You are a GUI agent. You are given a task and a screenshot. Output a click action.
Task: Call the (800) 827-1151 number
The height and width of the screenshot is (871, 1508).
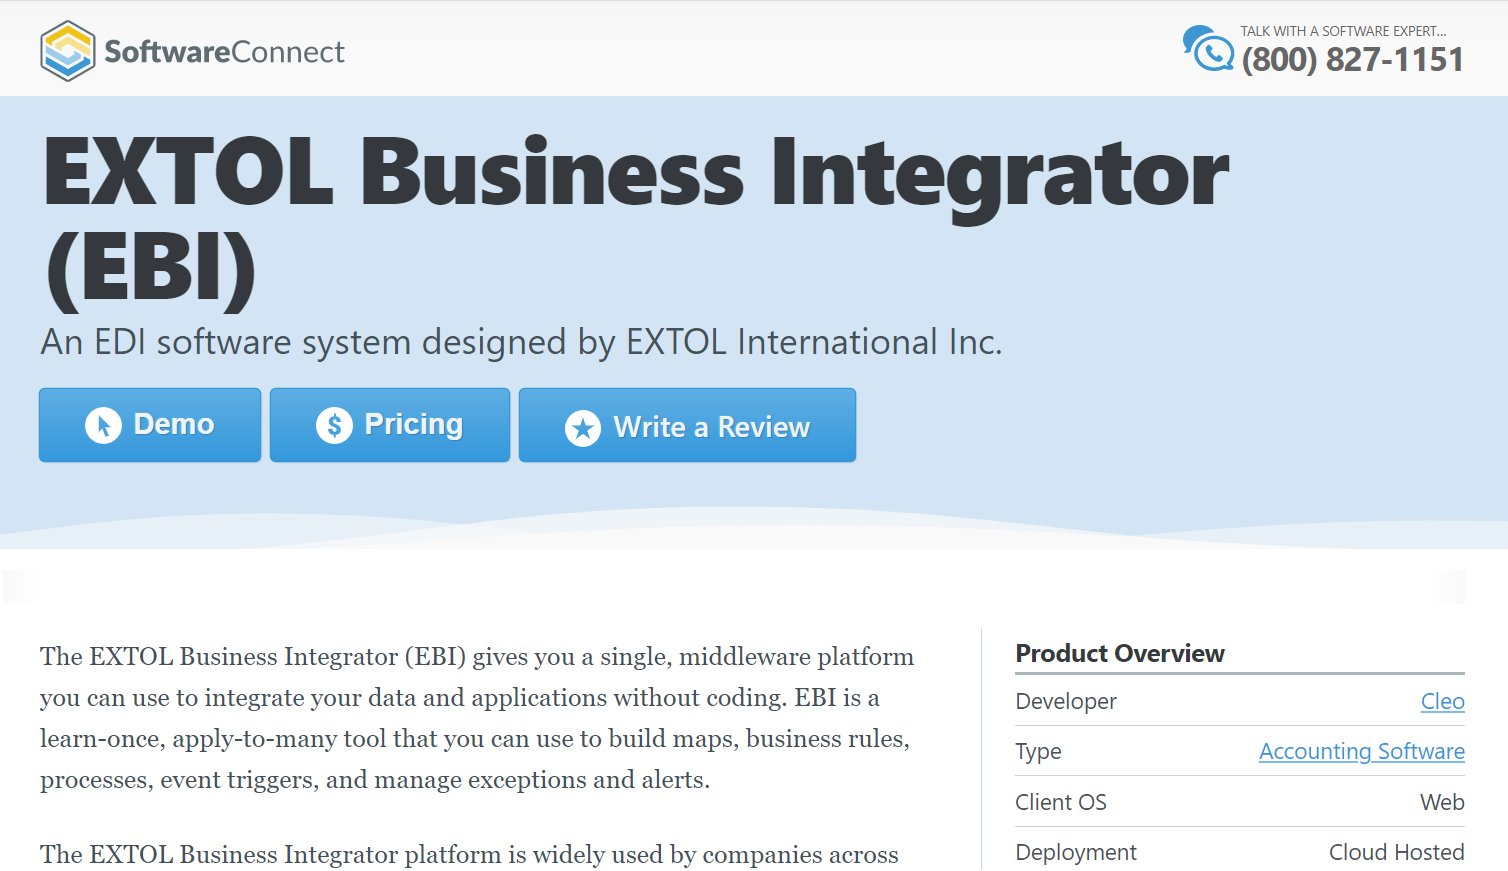[x=1352, y=60]
